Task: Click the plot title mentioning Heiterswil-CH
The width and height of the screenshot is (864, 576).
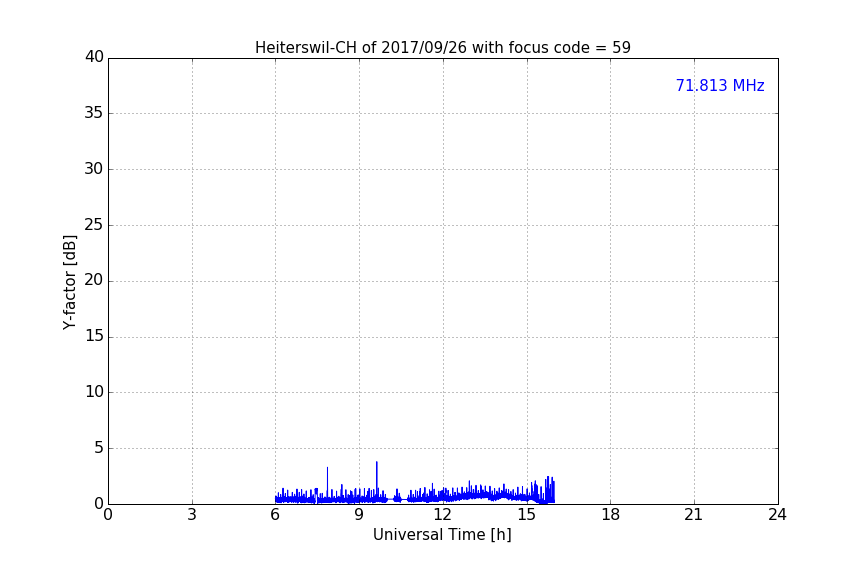Action: tap(442, 48)
